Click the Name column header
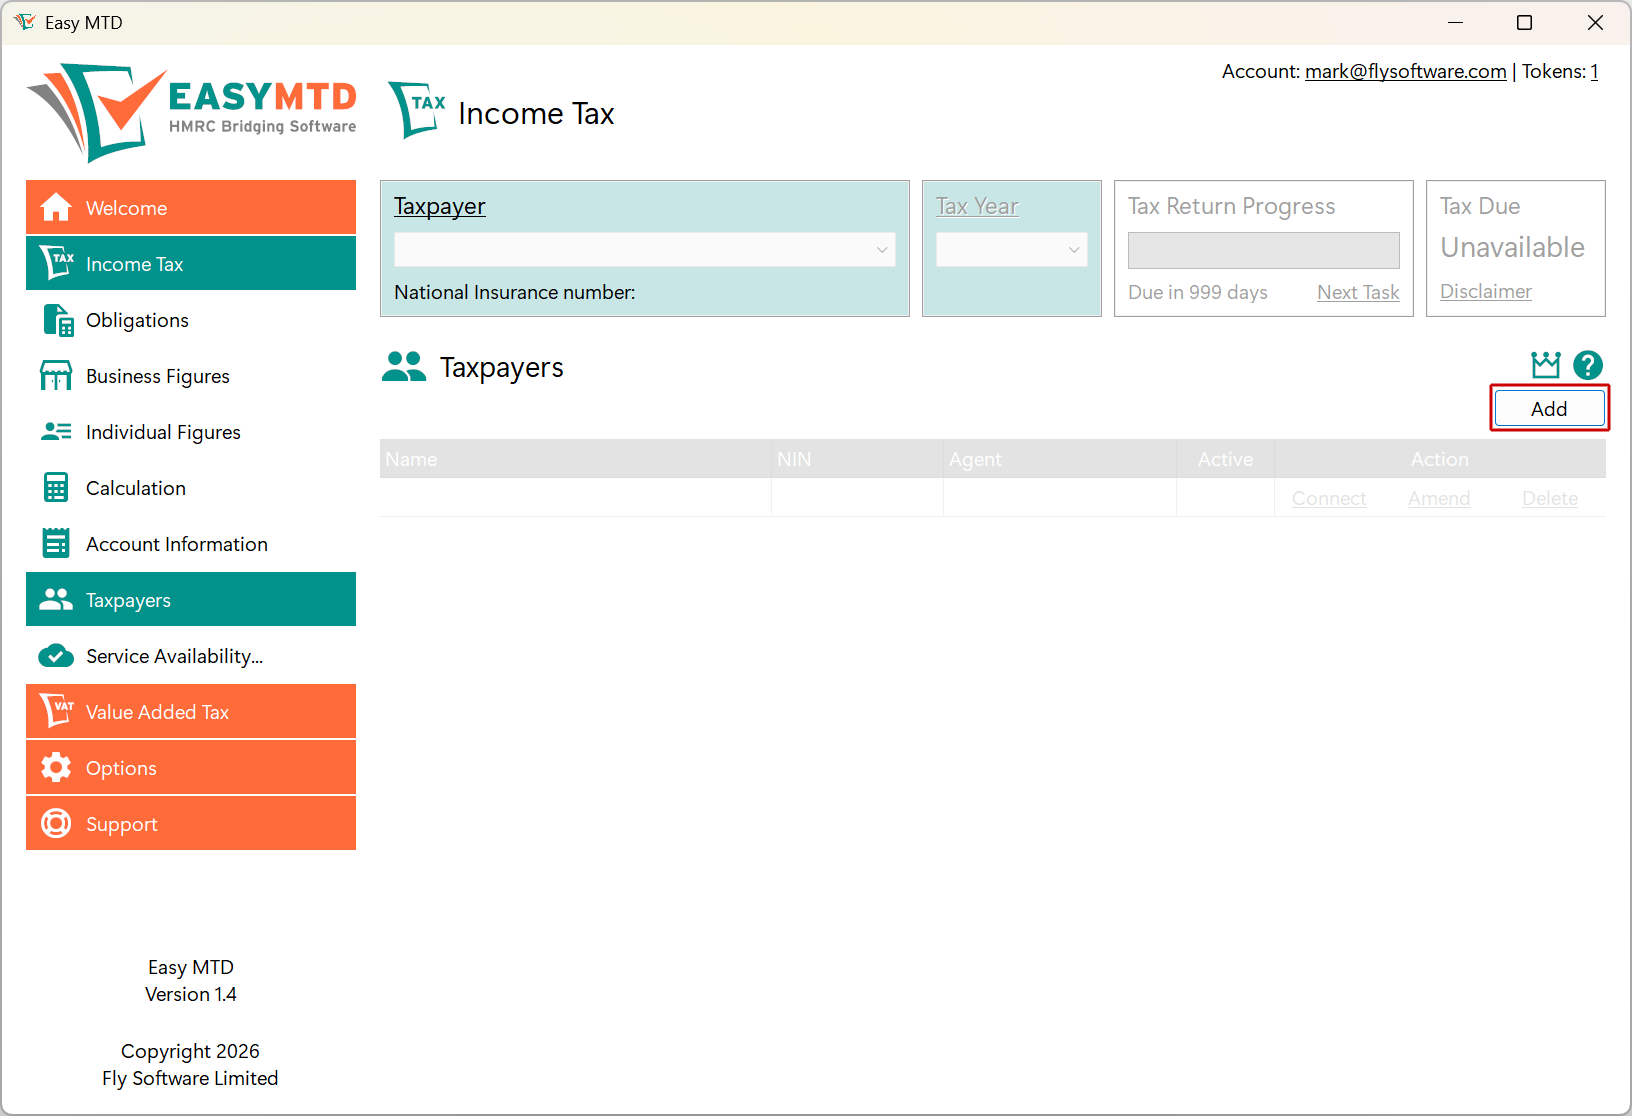Screen dimensions: 1632x1116 575,459
